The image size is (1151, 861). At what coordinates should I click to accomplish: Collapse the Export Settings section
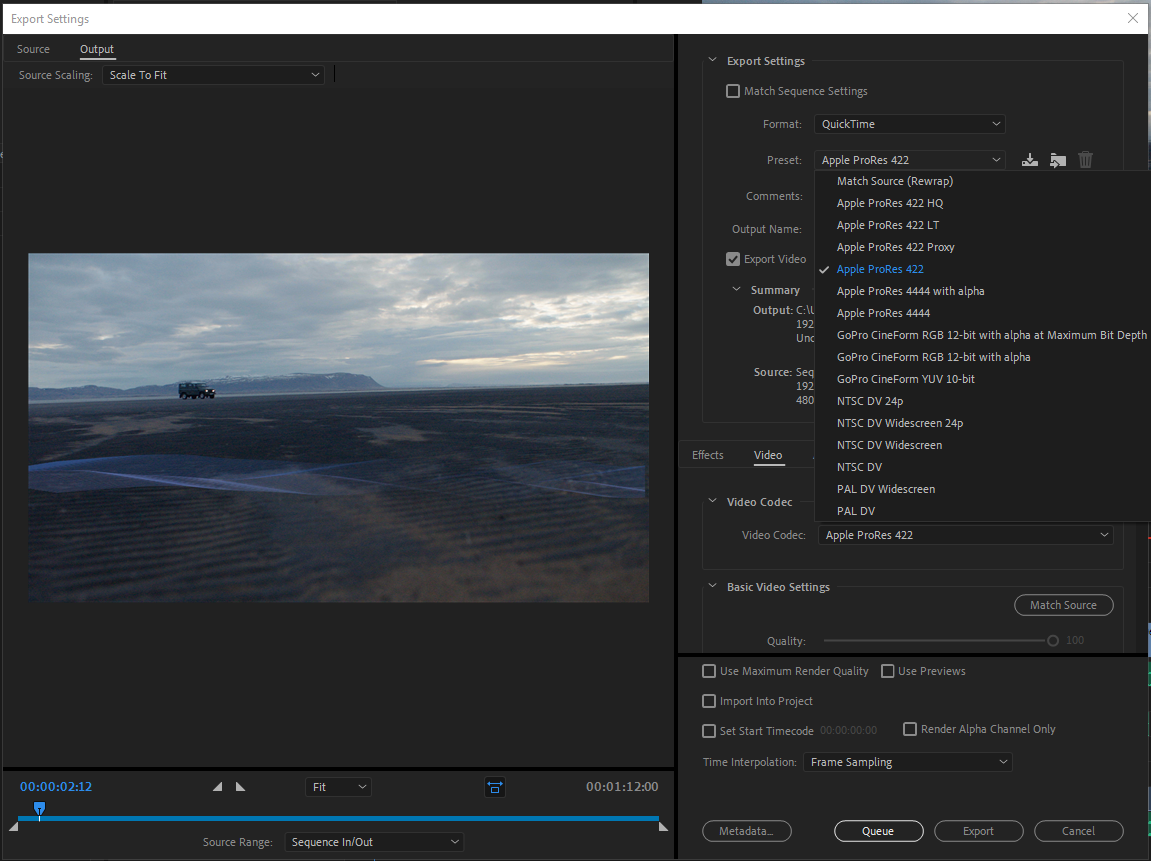(712, 60)
